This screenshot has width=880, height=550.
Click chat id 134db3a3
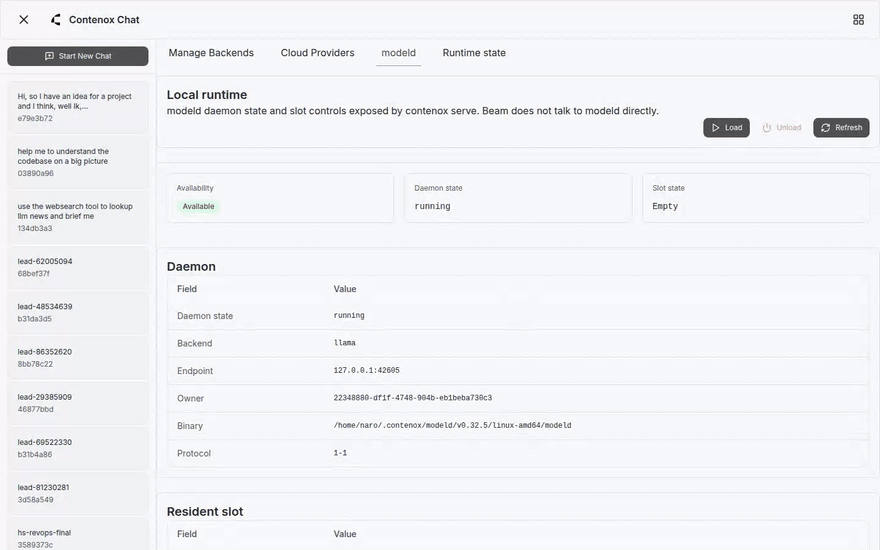pos(35,228)
